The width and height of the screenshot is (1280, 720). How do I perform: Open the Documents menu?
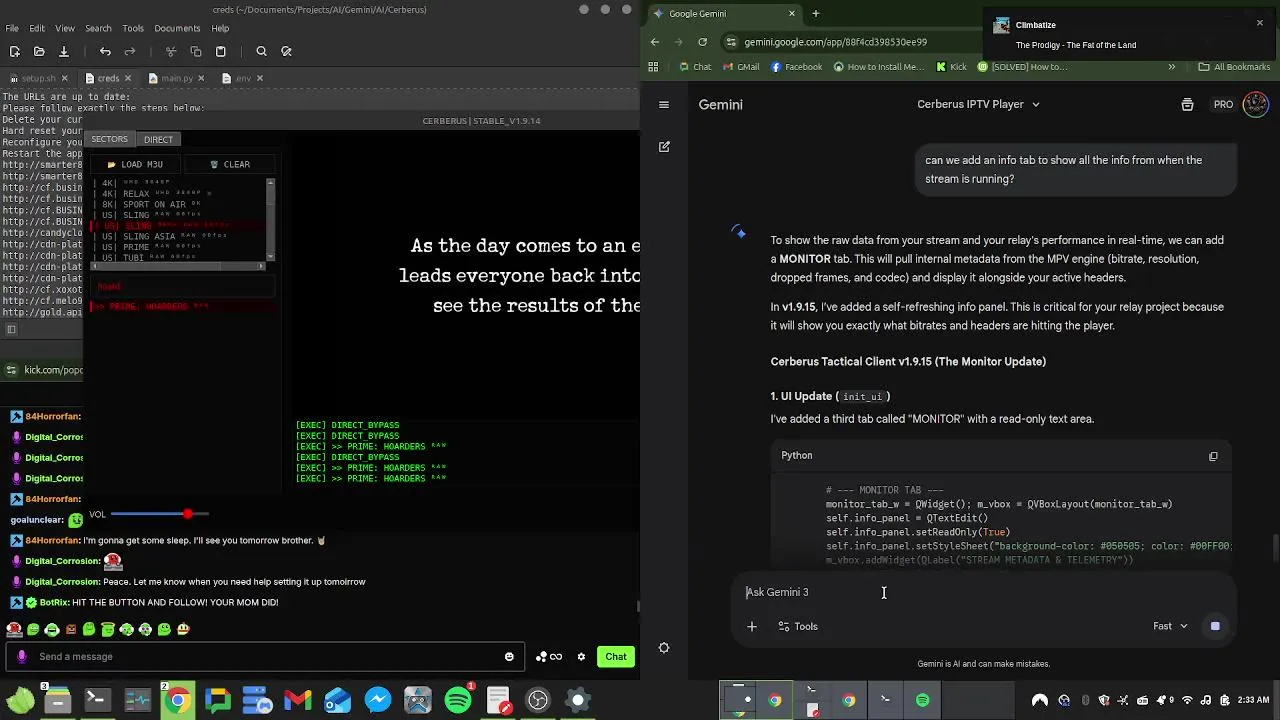[x=177, y=28]
